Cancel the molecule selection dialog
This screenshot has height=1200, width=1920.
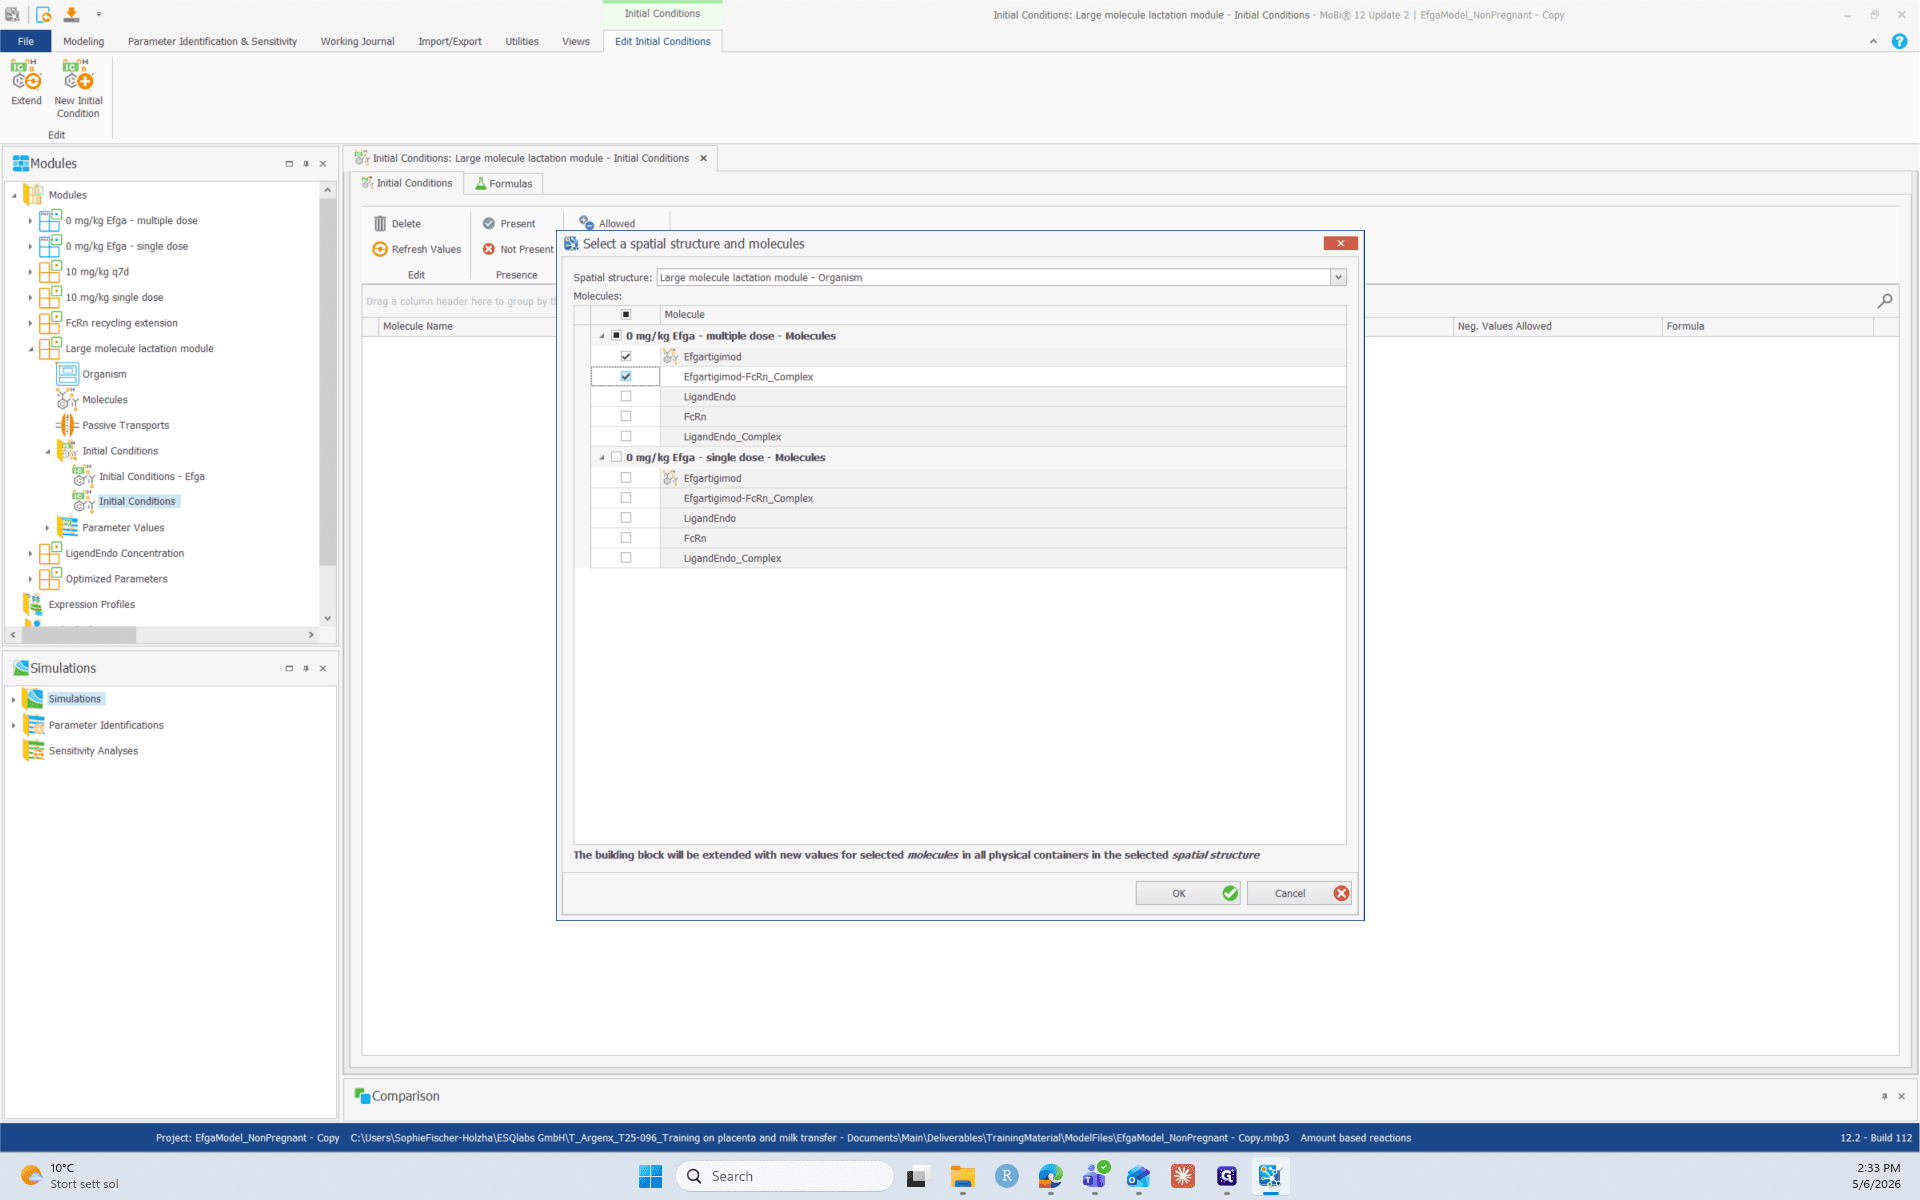tap(1299, 893)
